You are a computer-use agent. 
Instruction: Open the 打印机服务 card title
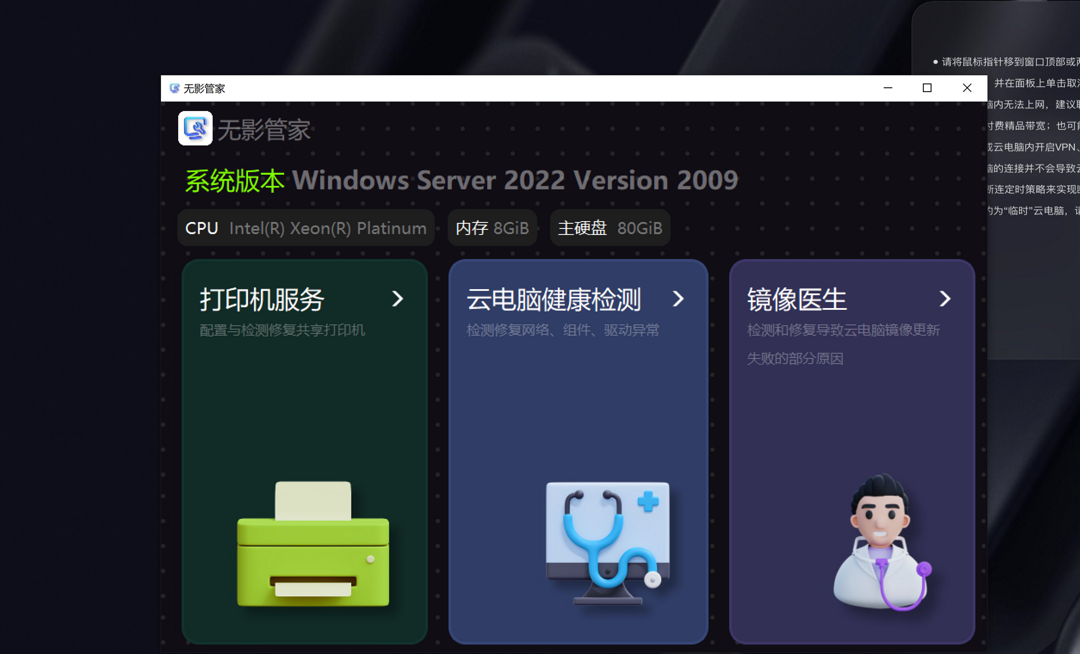pyautogui.click(x=262, y=299)
